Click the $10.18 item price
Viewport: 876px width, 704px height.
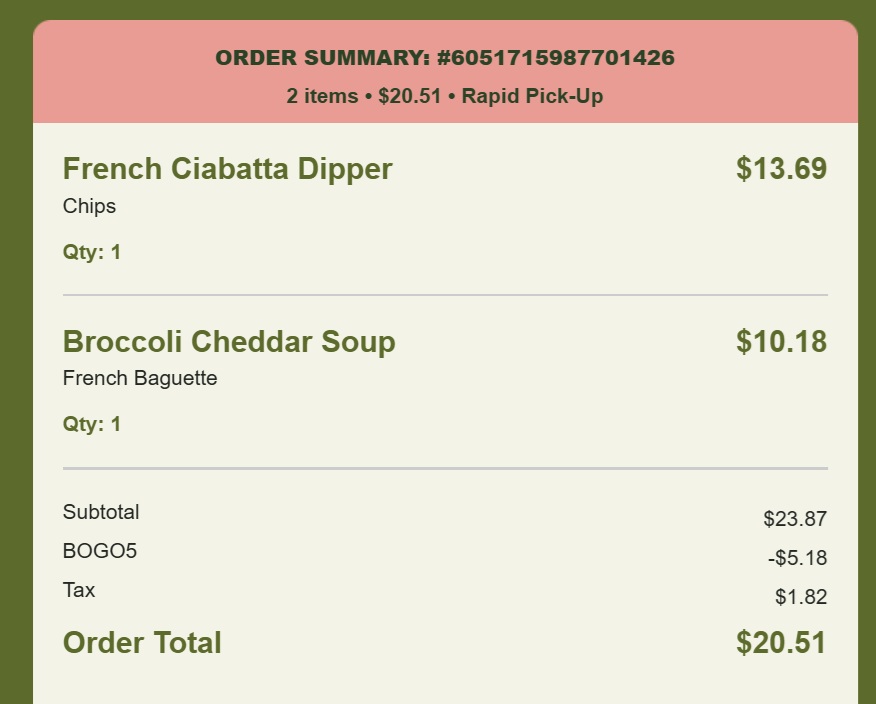(x=781, y=341)
